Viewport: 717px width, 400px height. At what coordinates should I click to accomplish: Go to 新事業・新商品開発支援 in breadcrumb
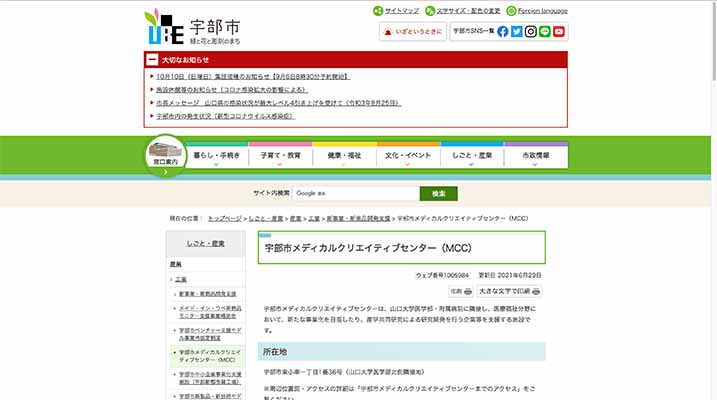click(x=358, y=219)
